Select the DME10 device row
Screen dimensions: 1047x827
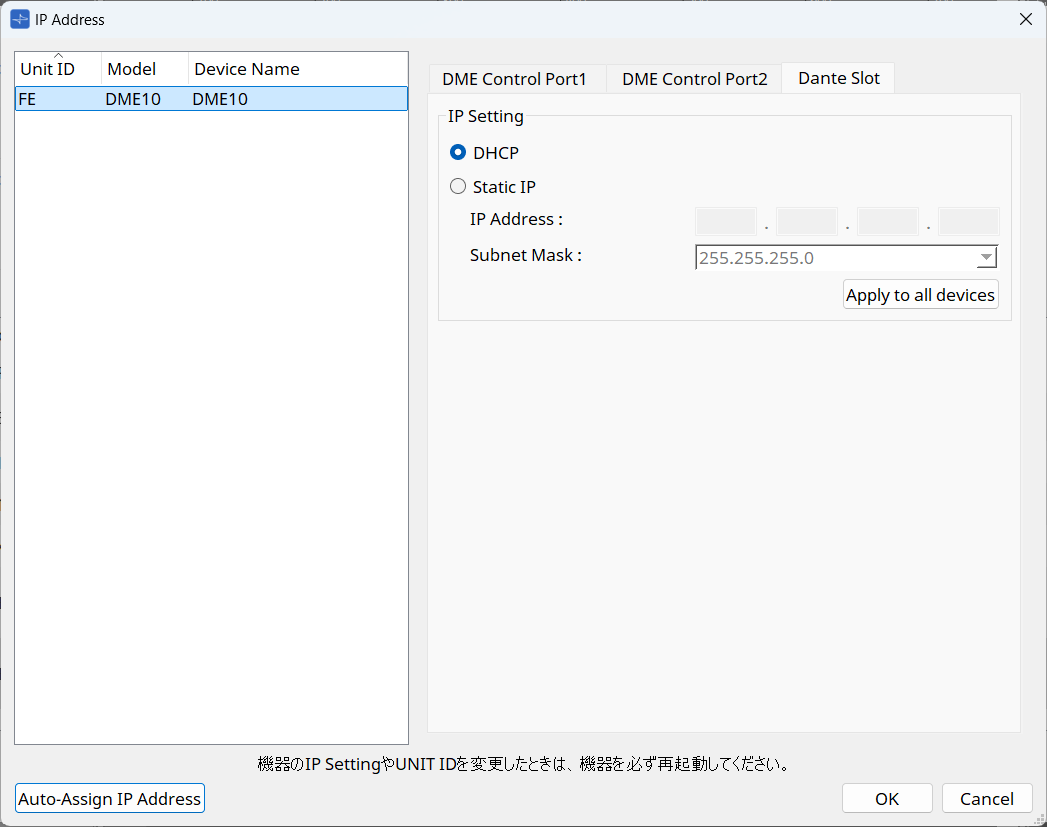(x=211, y=99)
